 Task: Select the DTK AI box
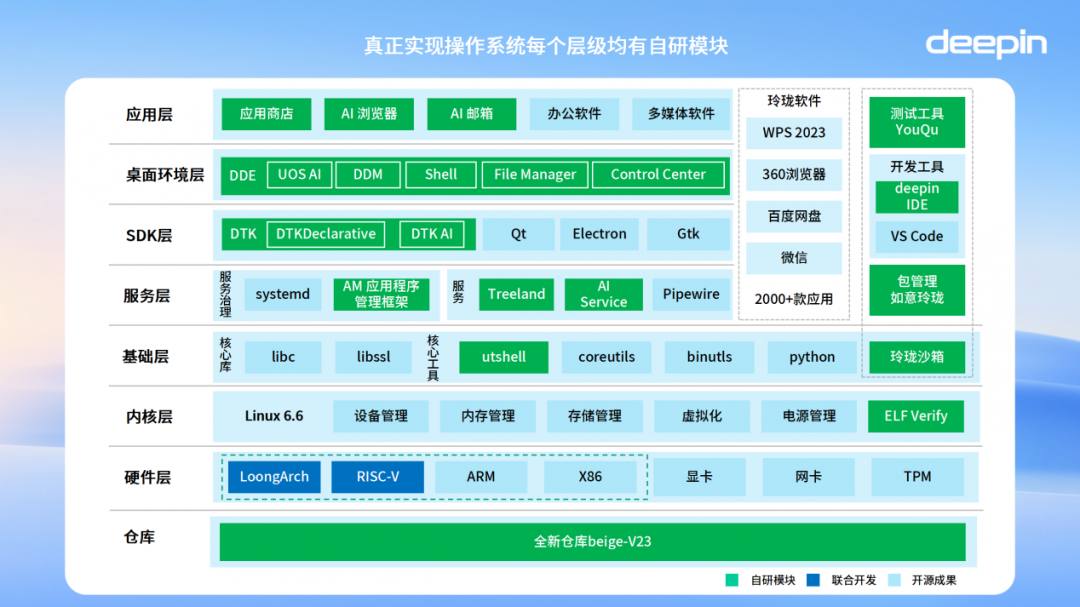coord(431,234)
